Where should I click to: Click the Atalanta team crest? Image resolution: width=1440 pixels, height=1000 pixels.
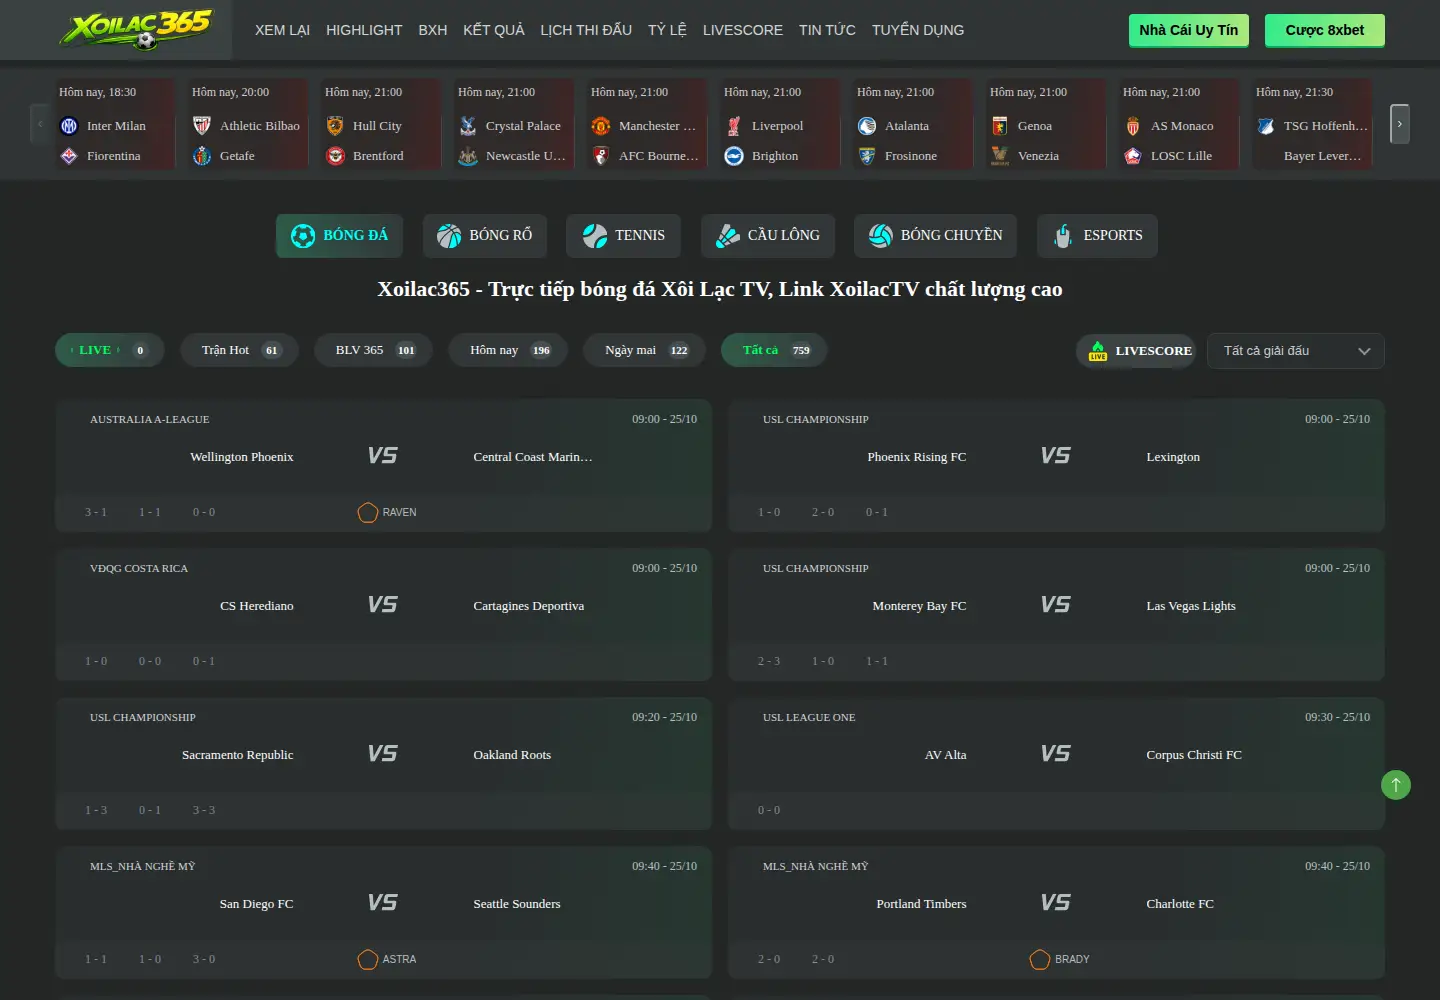click(x=867, y=126)
